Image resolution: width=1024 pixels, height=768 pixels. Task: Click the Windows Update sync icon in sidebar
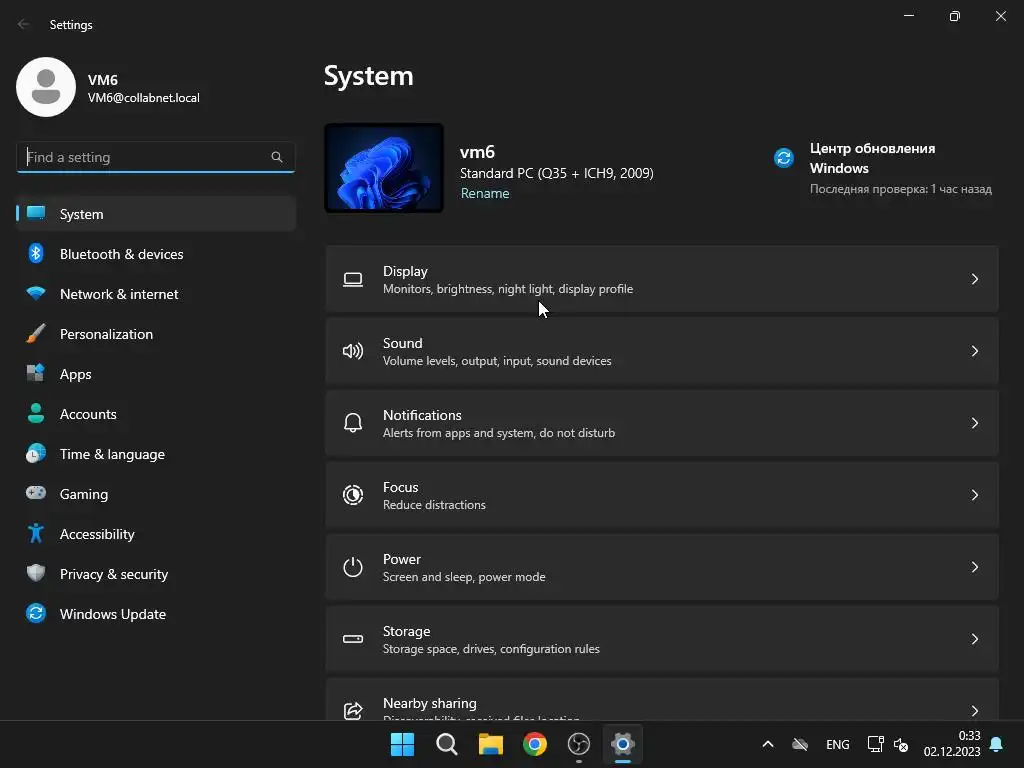pyautogui.click(x=36, y=613)
